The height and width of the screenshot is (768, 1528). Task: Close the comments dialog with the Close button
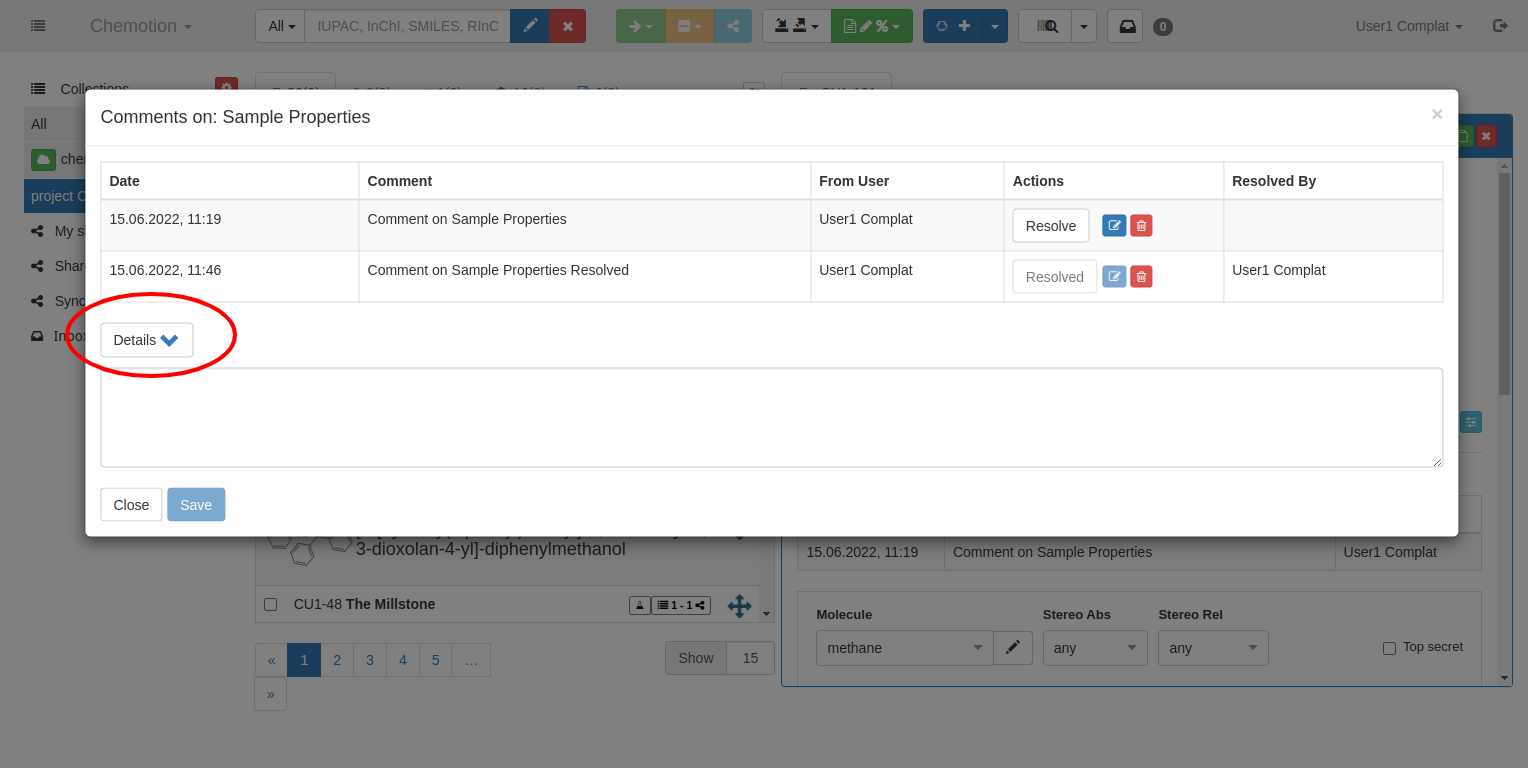tap(131, 505)
